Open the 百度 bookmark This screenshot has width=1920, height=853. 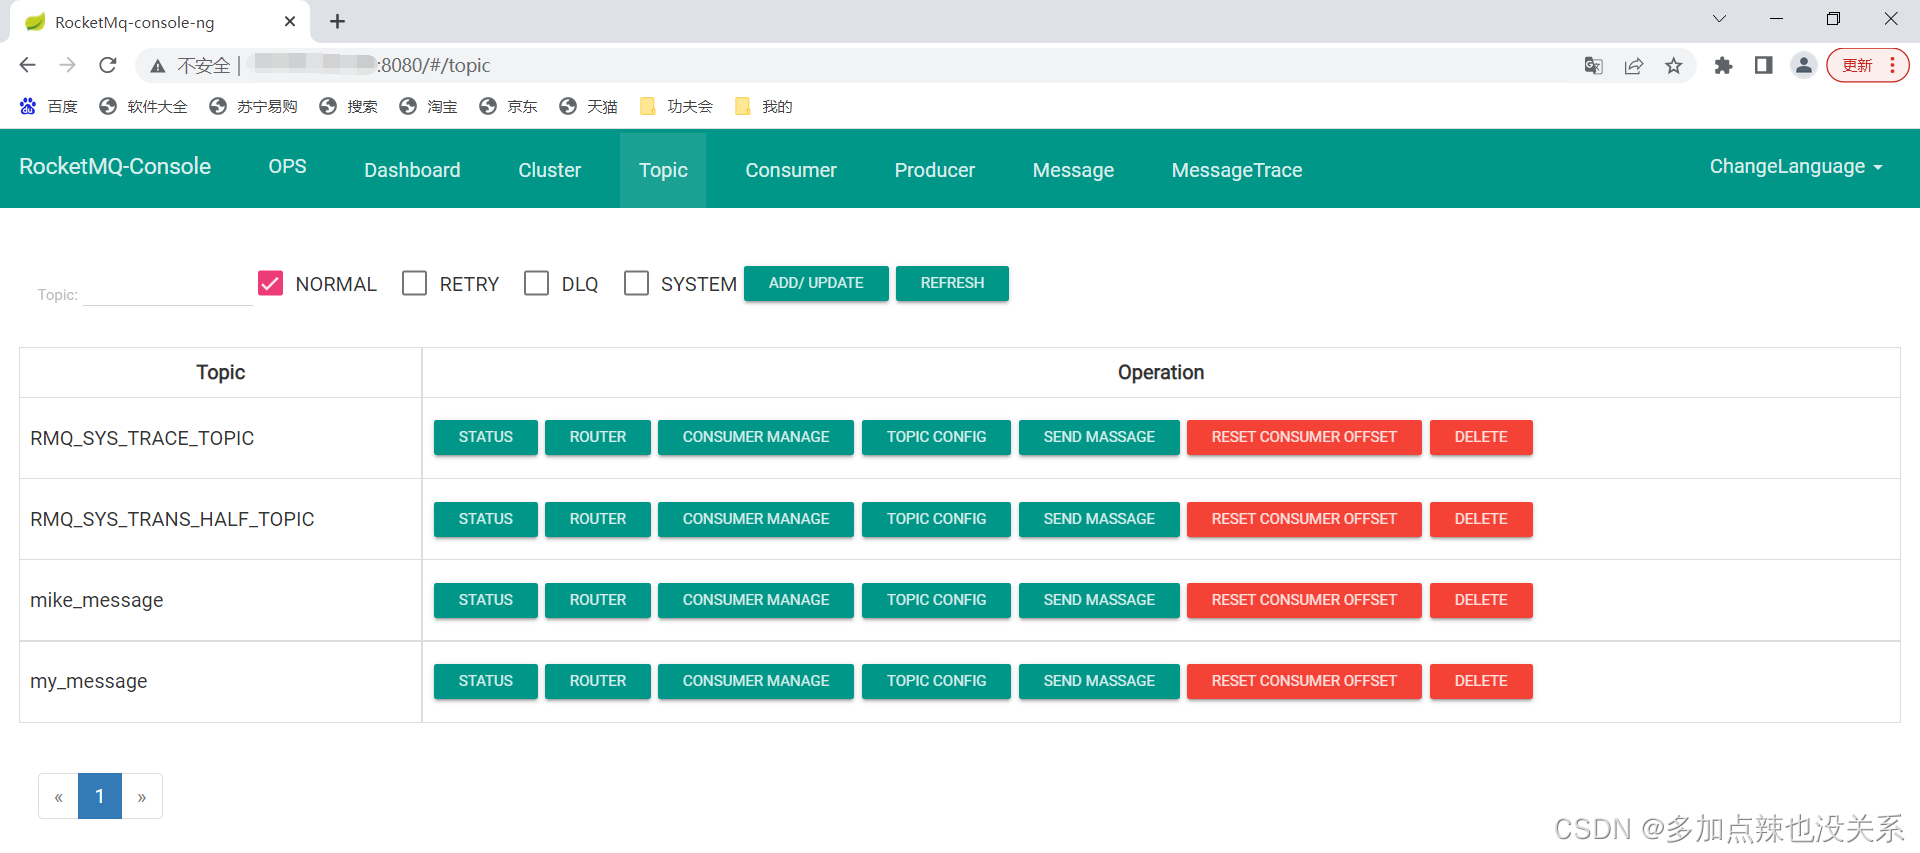(x=48, y=106)
